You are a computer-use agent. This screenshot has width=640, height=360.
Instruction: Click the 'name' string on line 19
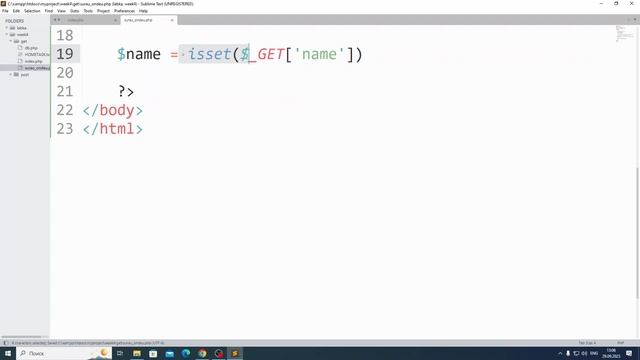[319, 54]
